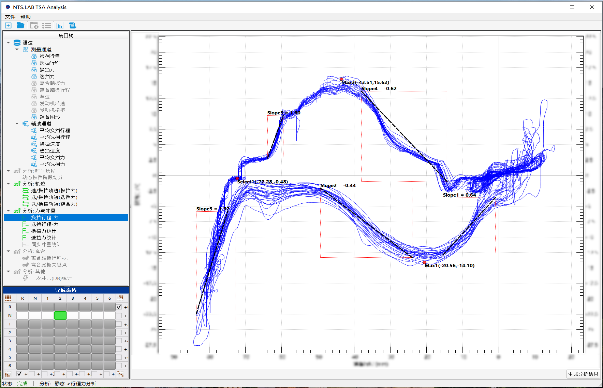Click the new-item plus icon in toolbar

point(8,25)
